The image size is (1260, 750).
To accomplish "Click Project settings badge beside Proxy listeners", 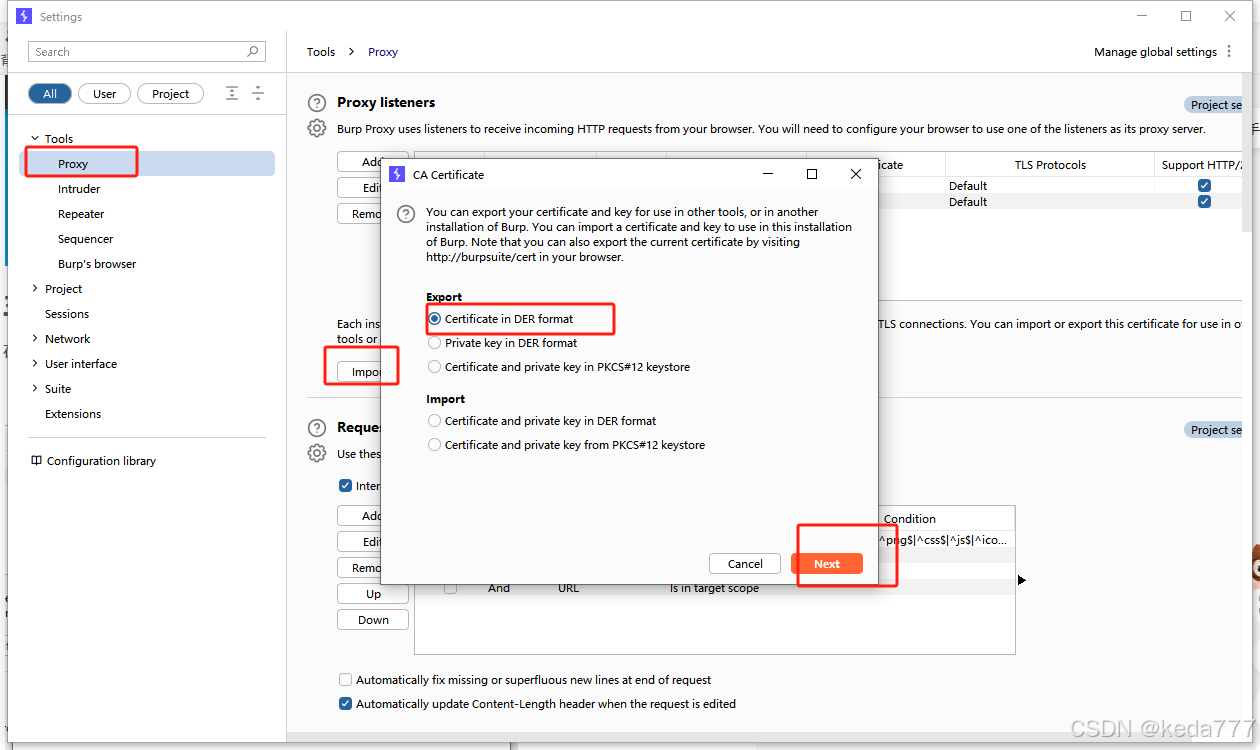I will tap(1213, 105).
